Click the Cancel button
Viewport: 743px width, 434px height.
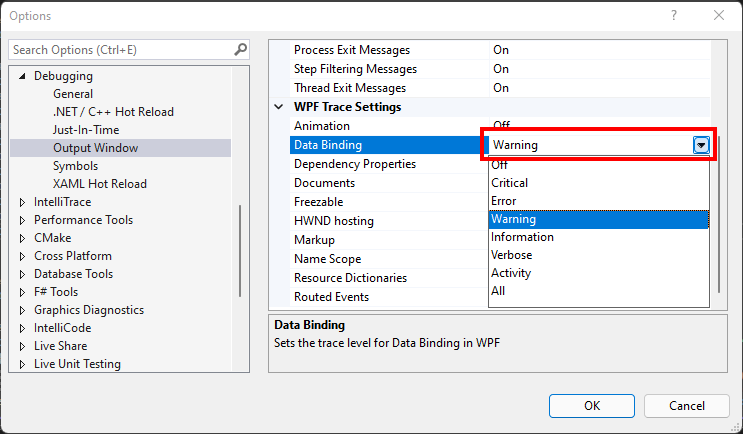(687, 406)
